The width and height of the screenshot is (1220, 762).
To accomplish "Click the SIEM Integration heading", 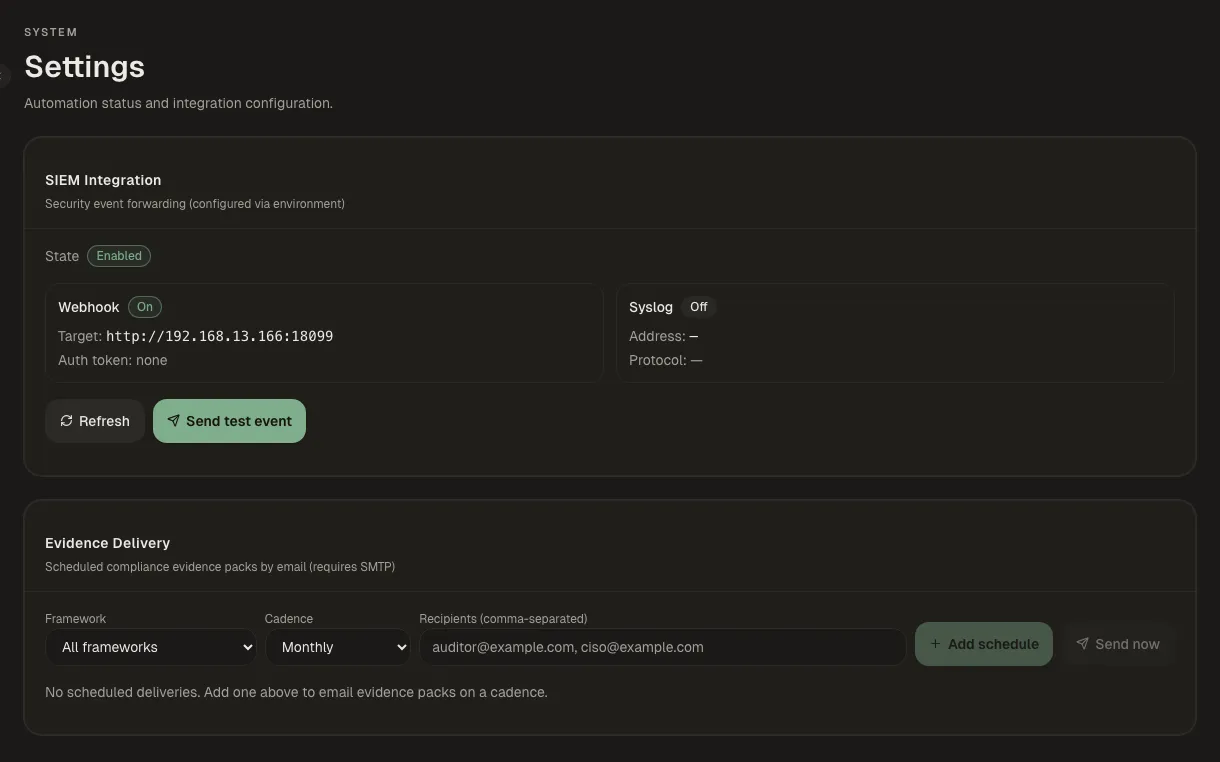I will 103,180.
